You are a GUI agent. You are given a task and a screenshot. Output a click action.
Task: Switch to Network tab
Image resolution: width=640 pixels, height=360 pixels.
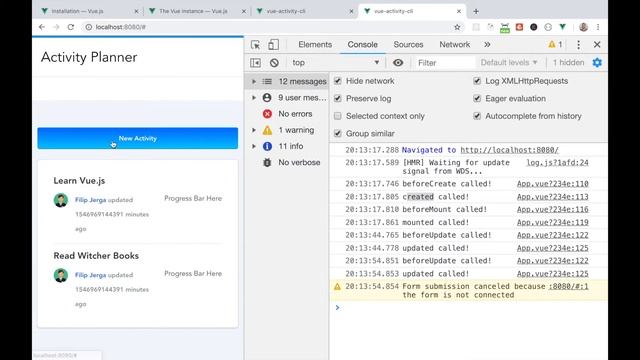454,44
